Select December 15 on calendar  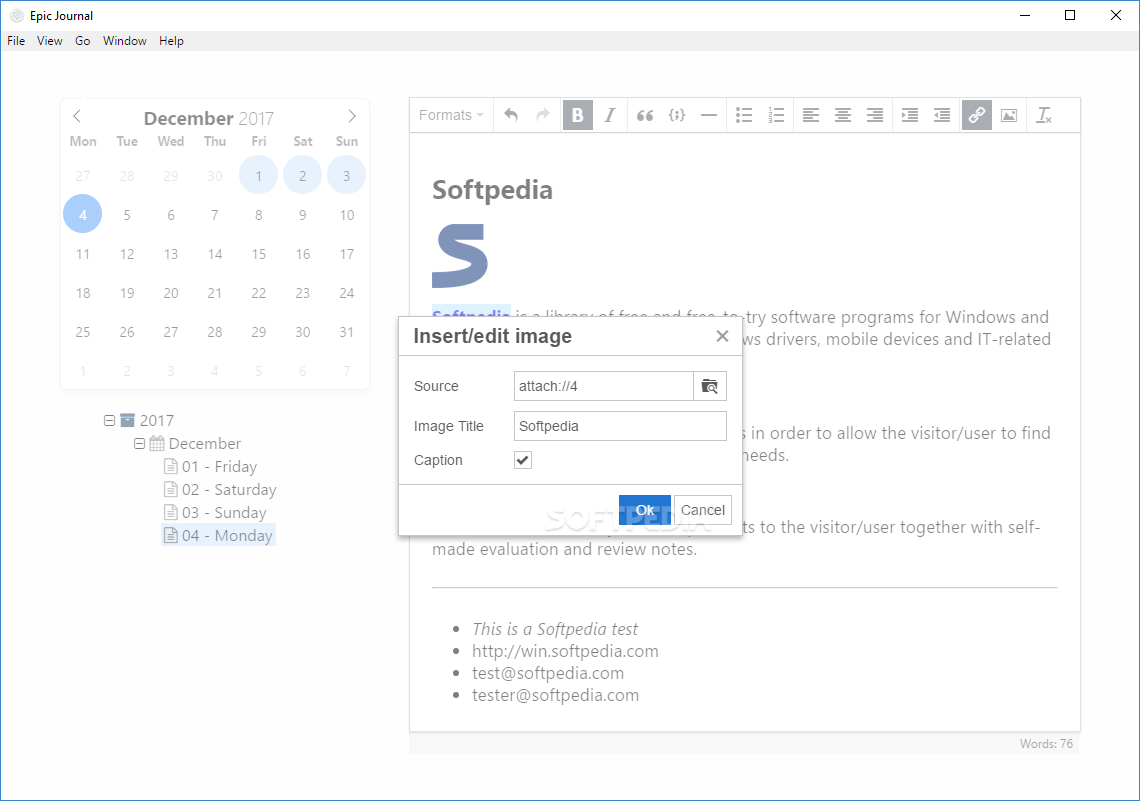(259, 254)
